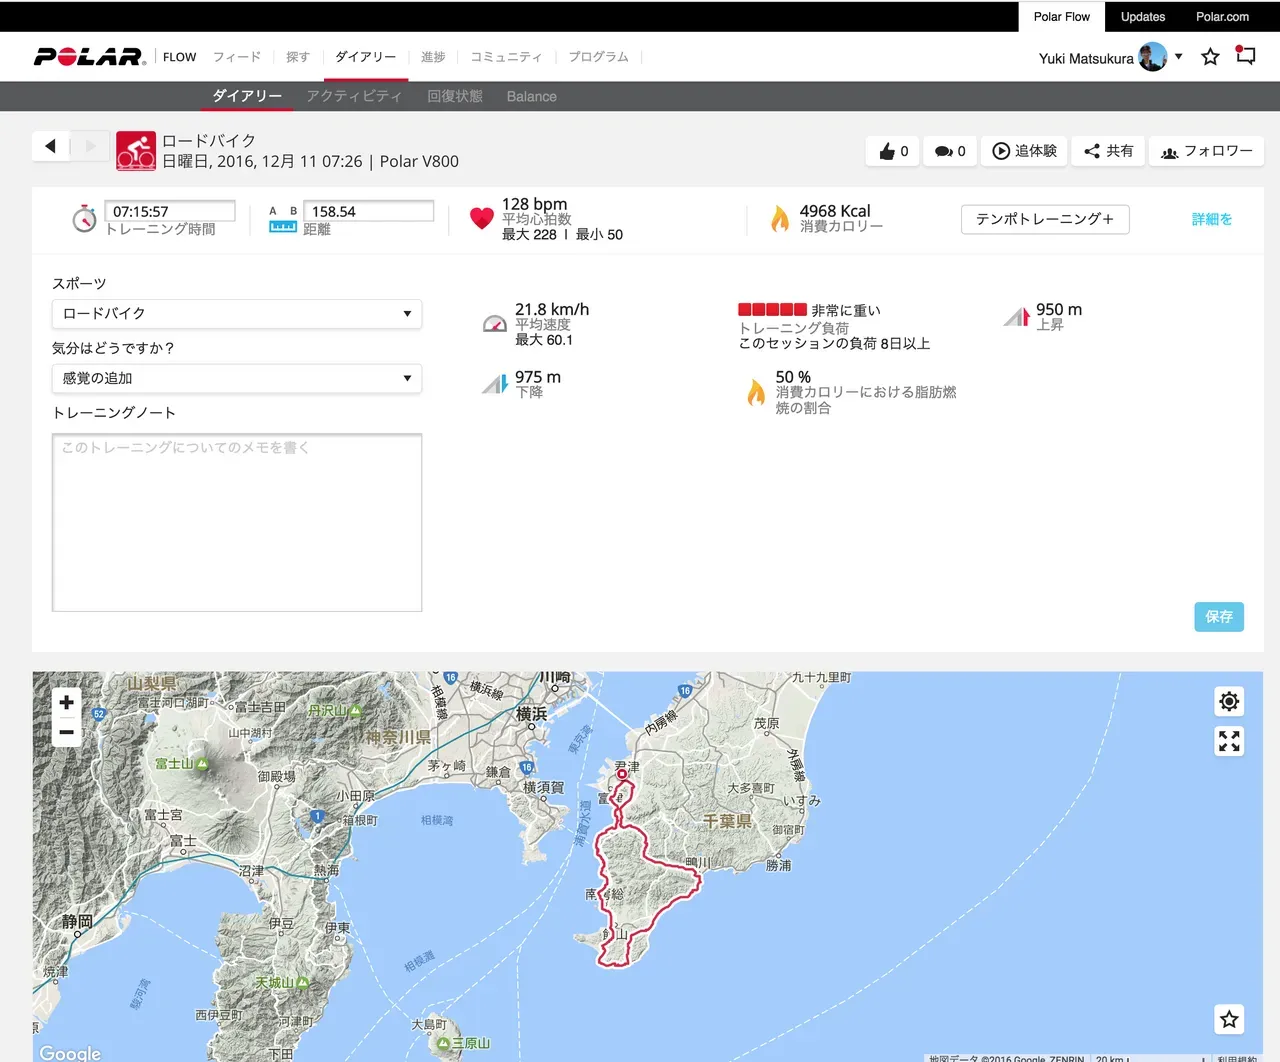This screenshot has height=1062, width=1280.
Task: Zoom out on the map
Action: (66, 732)
